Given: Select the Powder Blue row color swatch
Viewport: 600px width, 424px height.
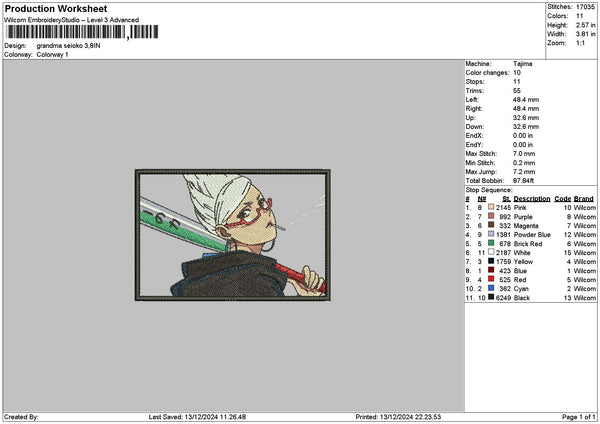Looking at the screenshot, I should coord(491,235).
